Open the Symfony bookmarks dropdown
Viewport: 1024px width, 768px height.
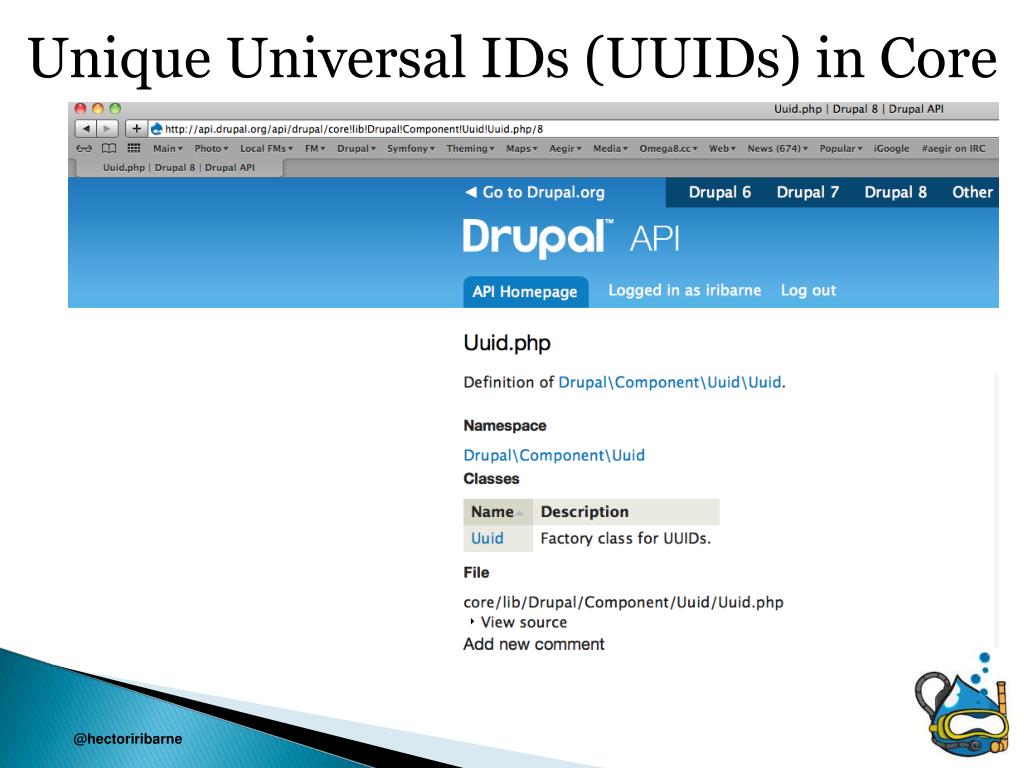411,148
